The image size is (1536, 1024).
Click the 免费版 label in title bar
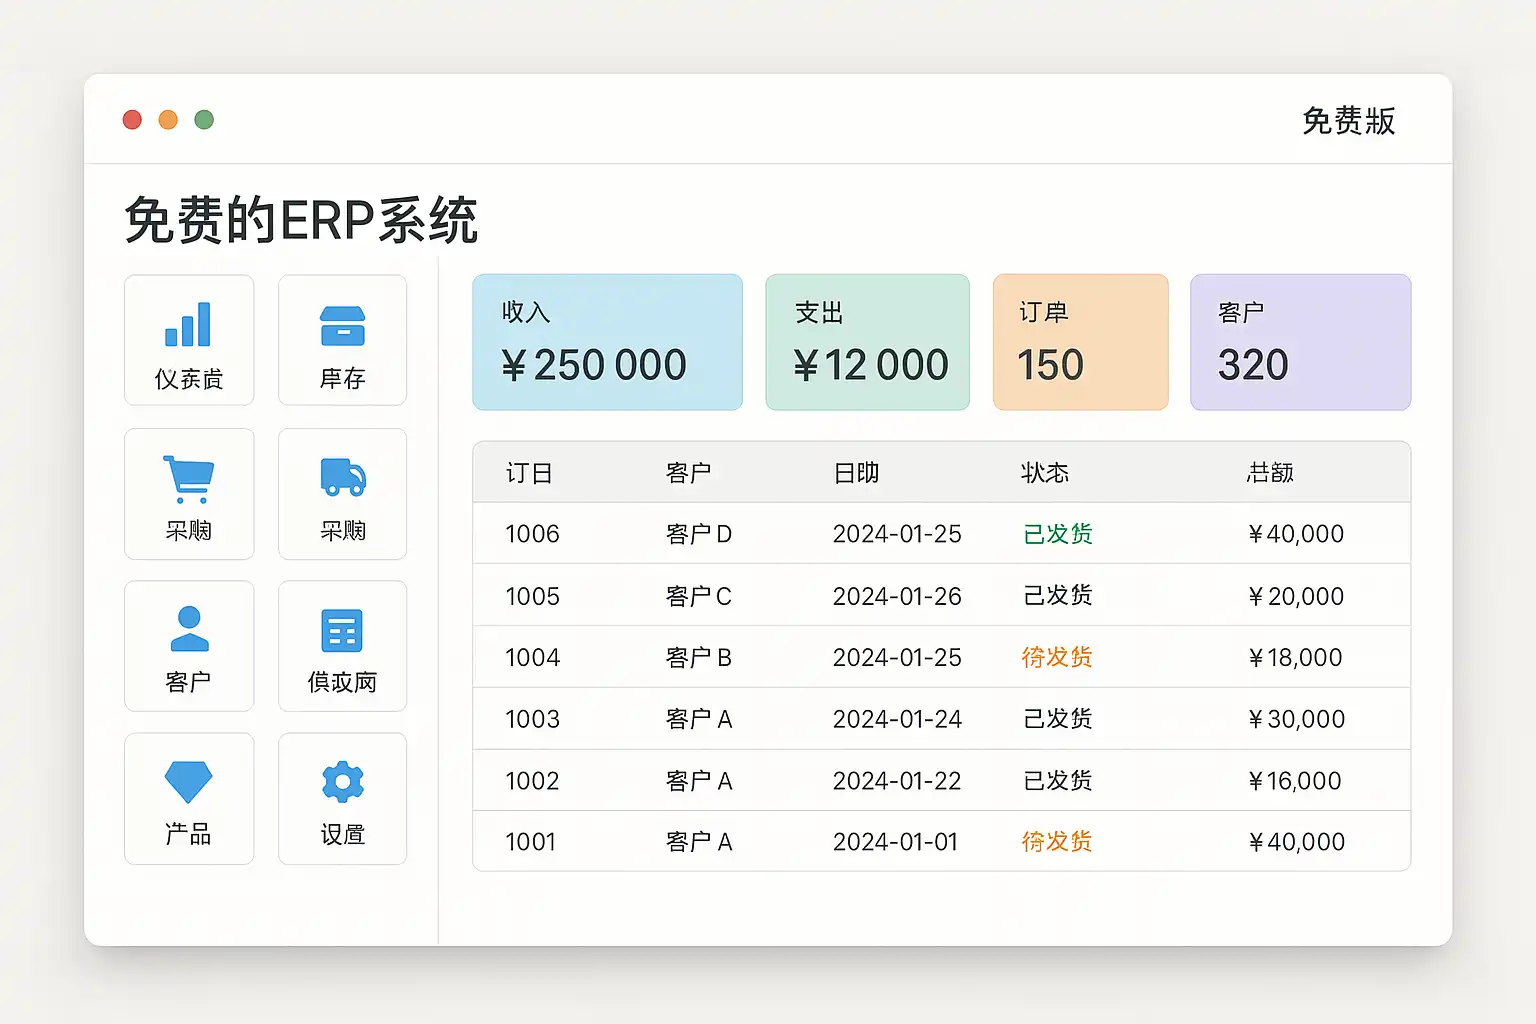(1348, 121)
